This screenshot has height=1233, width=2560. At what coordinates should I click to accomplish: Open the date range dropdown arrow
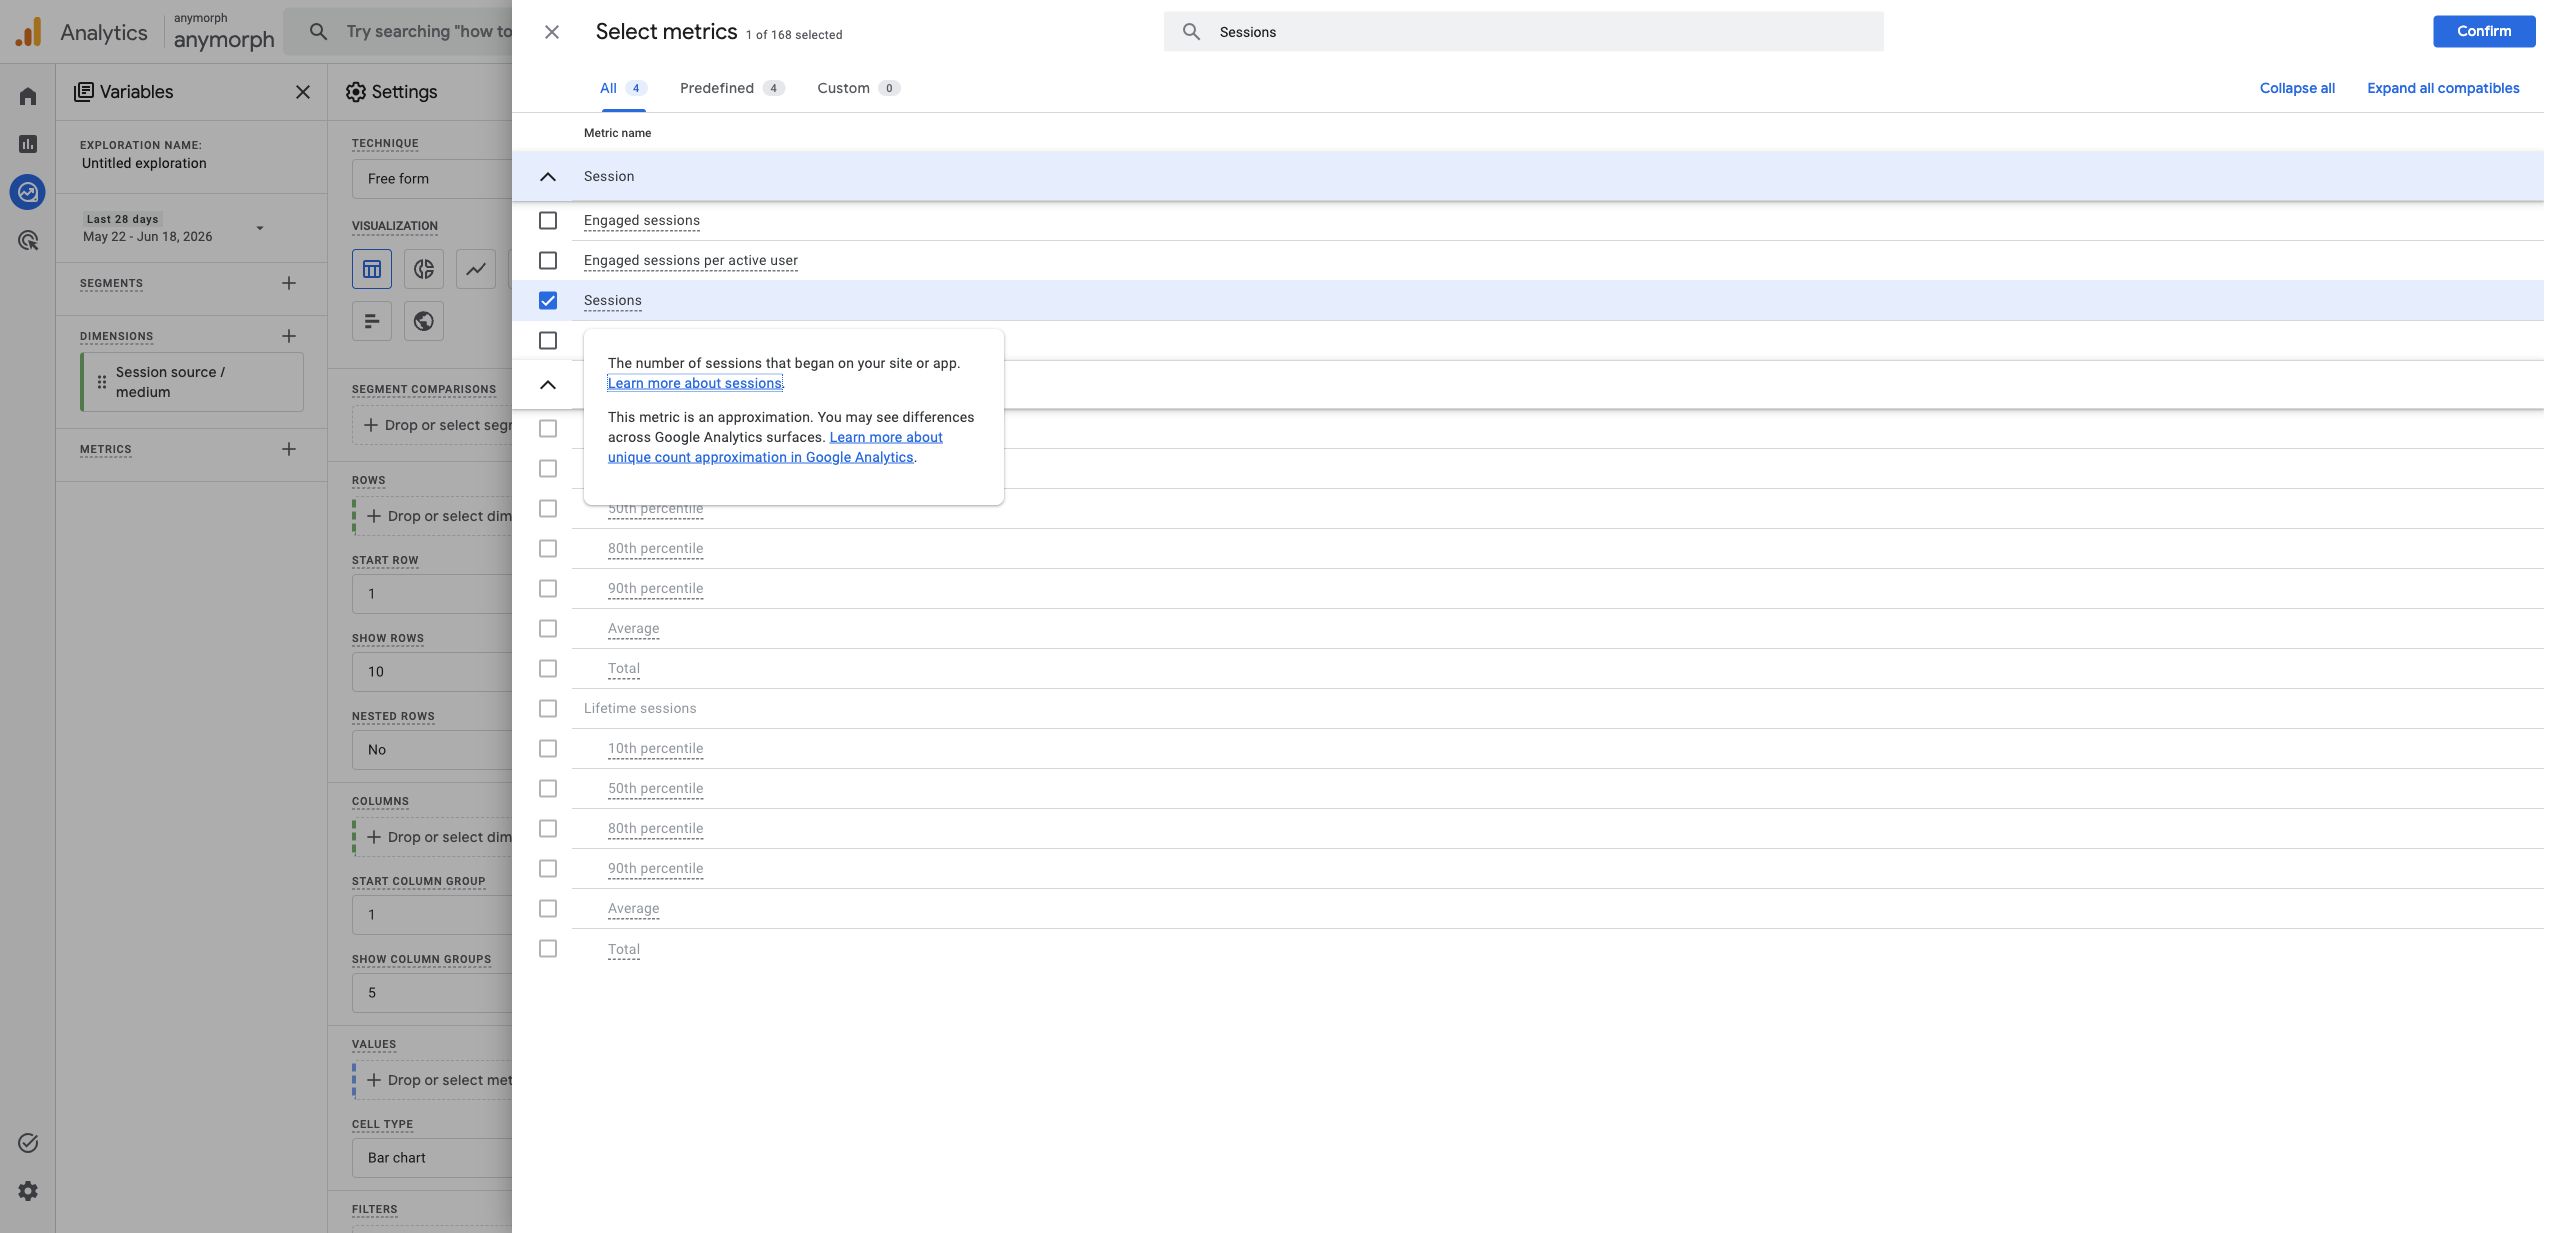[260, 228]
